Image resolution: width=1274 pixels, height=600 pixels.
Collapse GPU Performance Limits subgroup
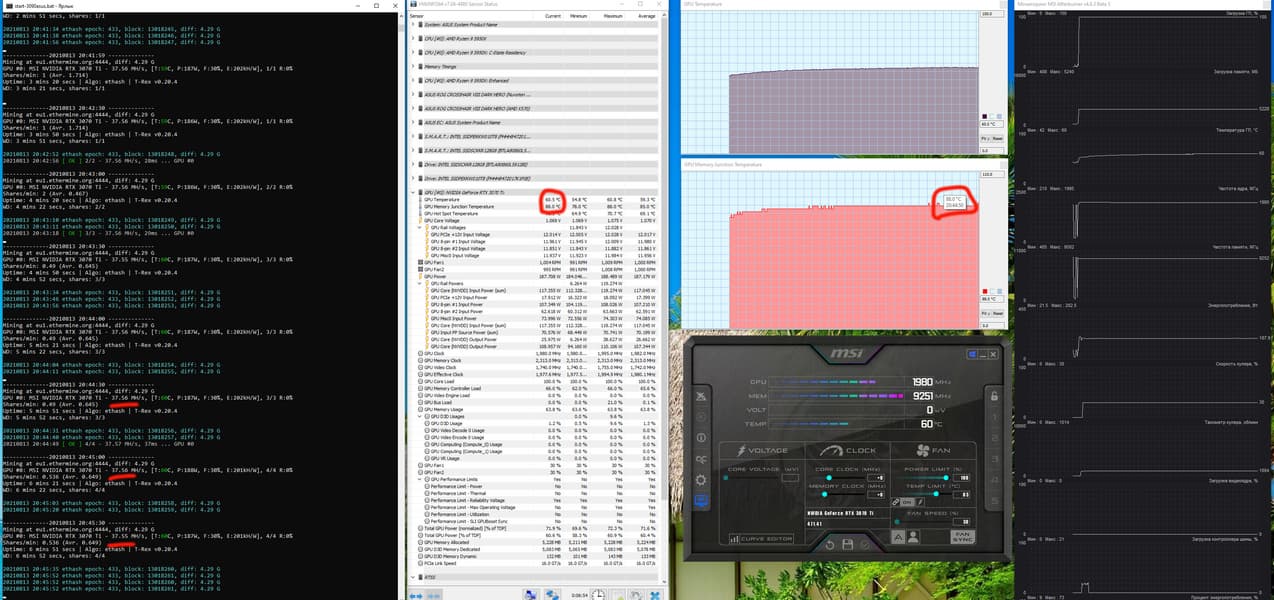[x=420, y=479]
